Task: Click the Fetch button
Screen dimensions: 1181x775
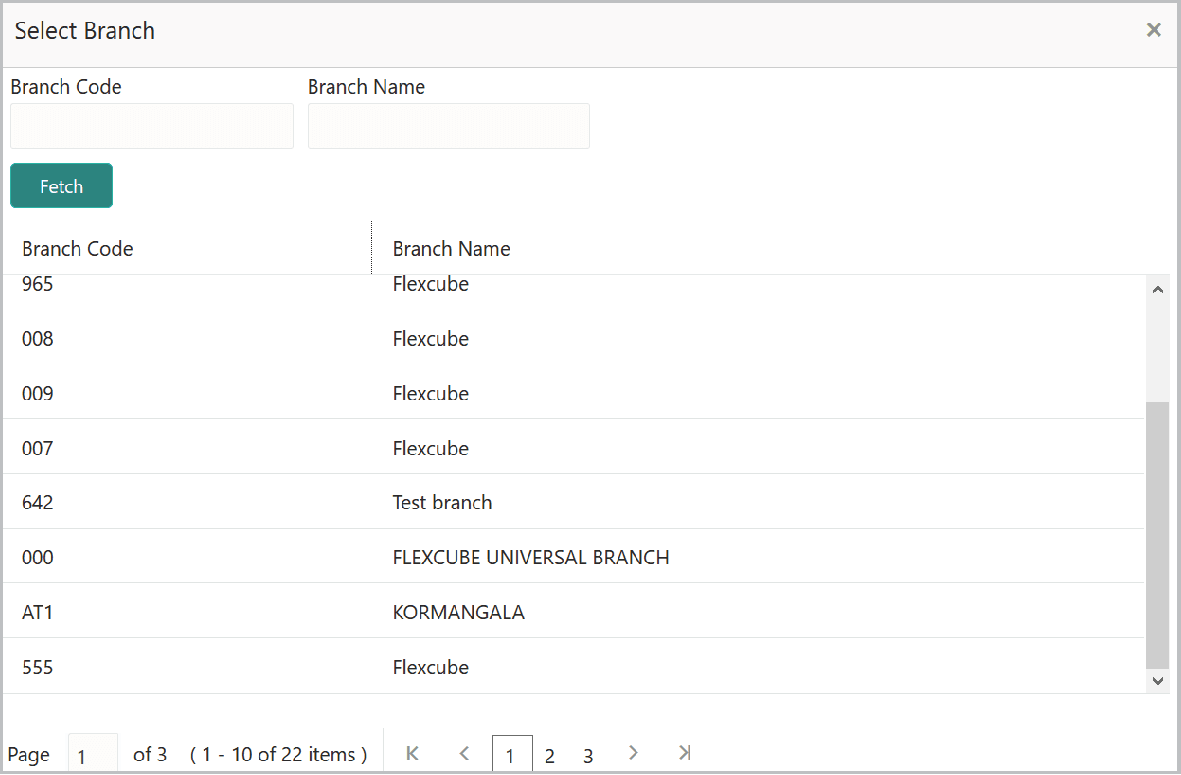Action: pyautogui.click(x=62, y=186)
